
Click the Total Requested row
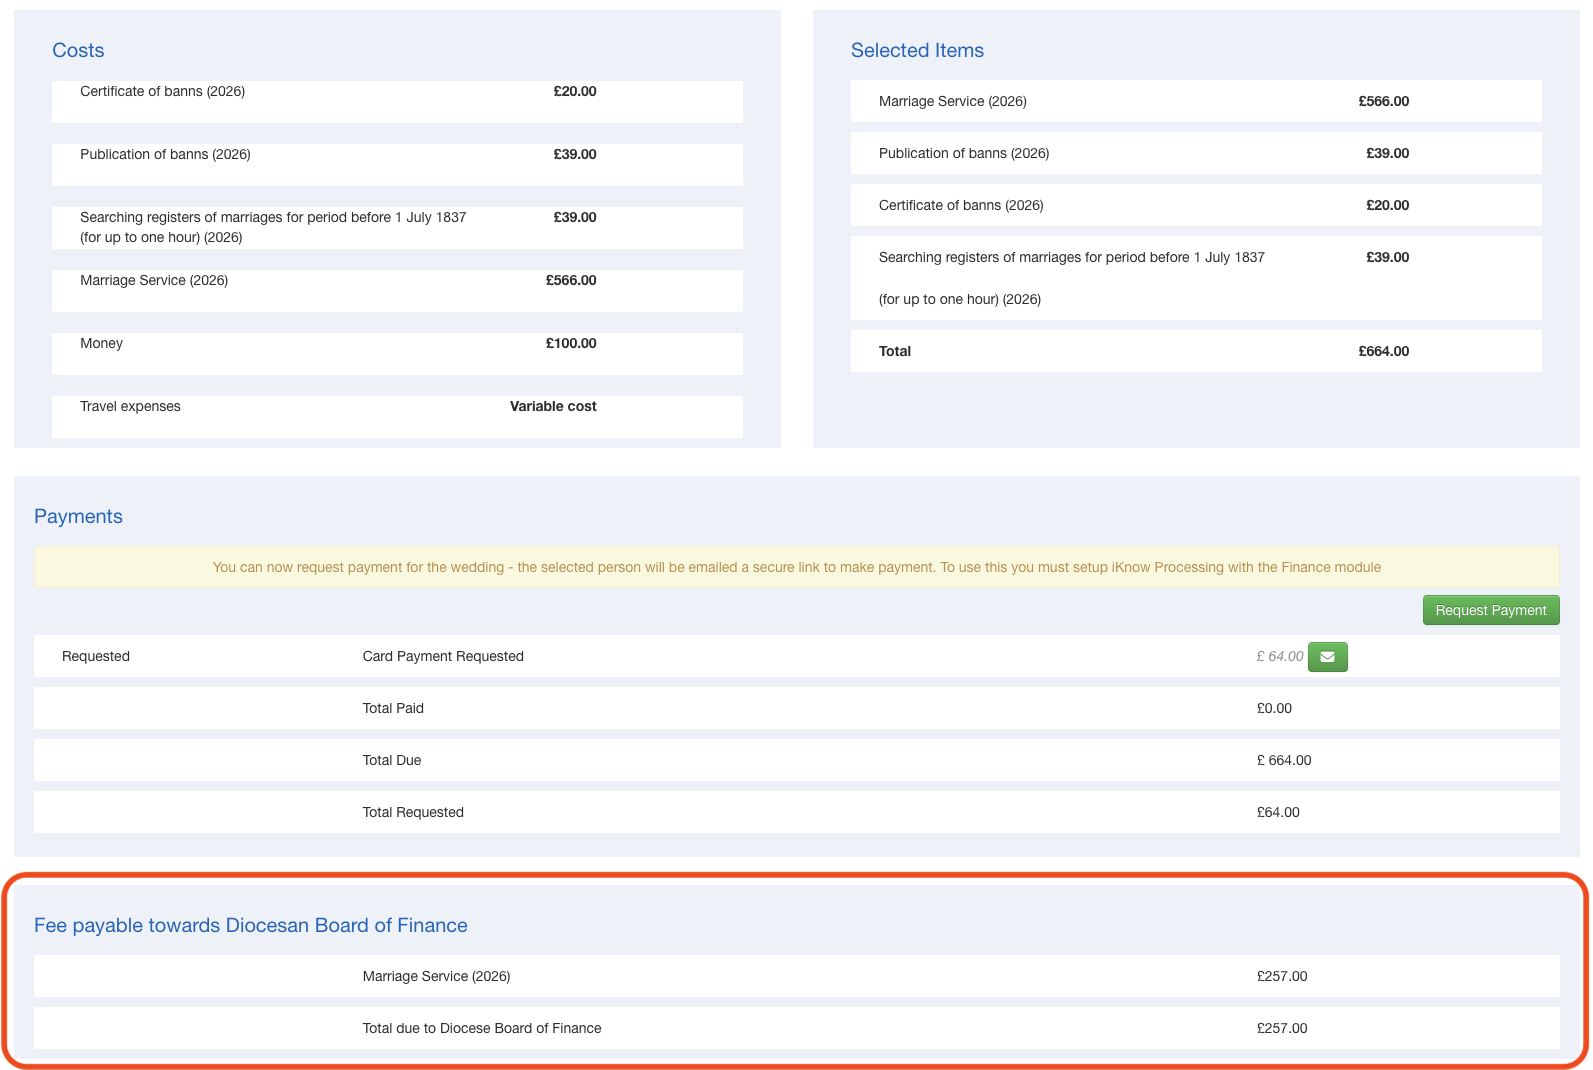click(796, 812)
